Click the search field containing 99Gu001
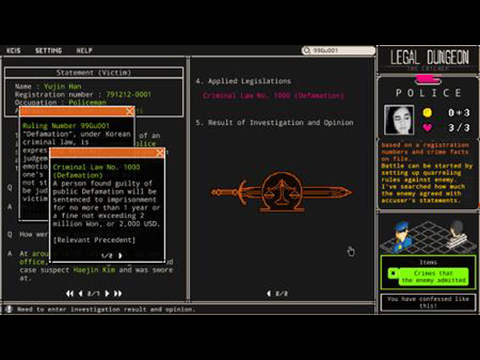 (339, 50)
